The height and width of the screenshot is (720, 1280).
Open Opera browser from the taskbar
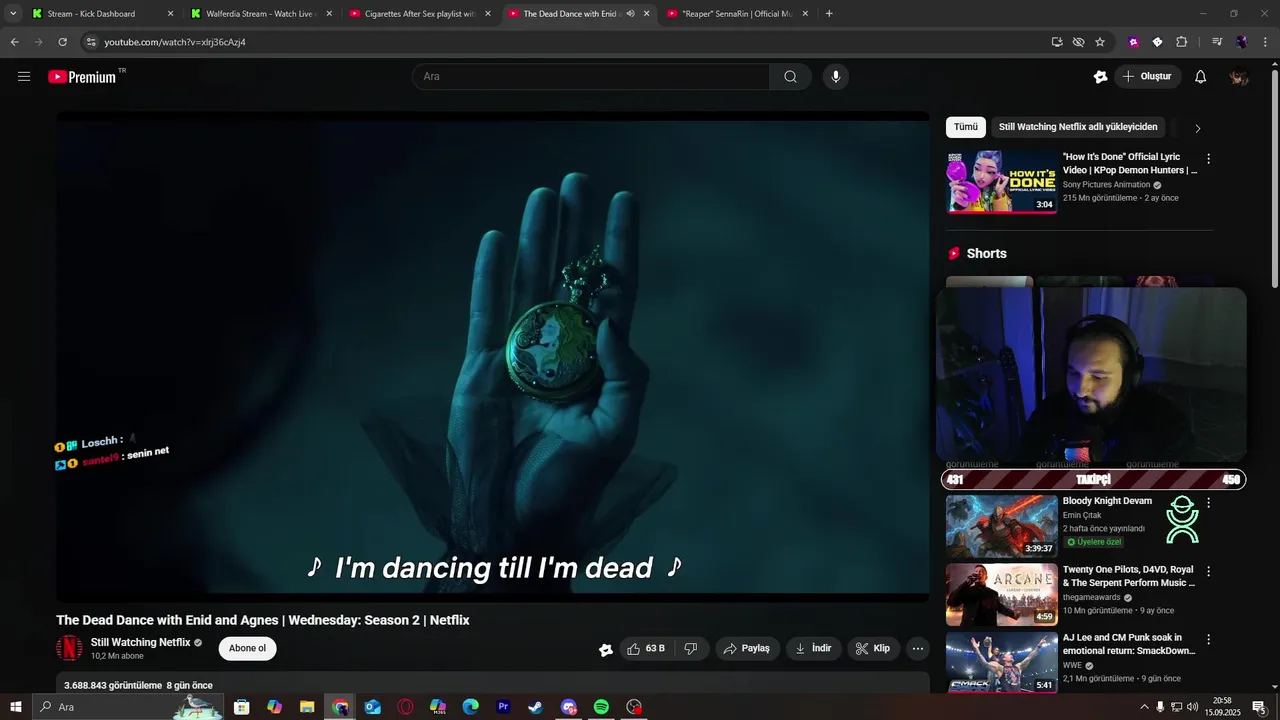(405, 707)
